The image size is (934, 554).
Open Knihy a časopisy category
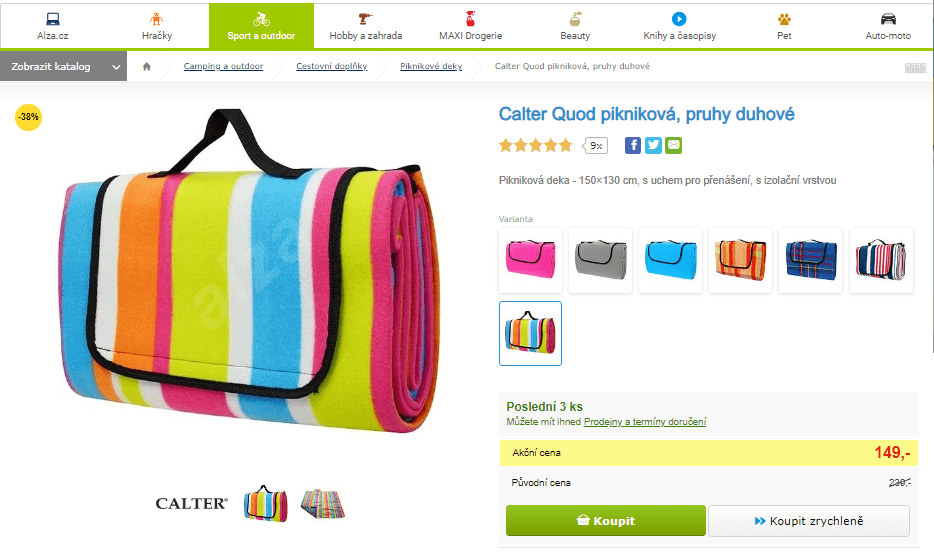(679, 26)
